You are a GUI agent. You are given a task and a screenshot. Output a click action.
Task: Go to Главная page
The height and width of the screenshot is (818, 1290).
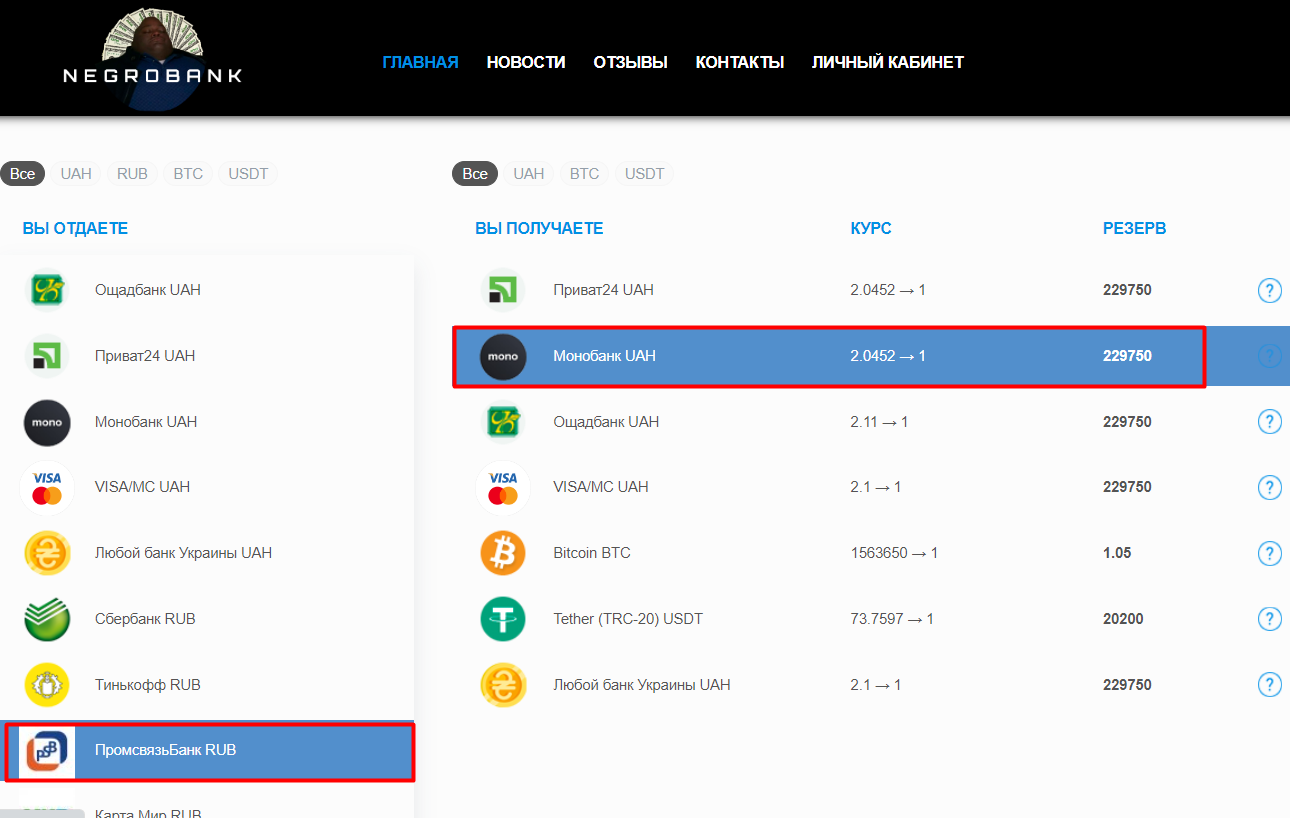point(421,62)
